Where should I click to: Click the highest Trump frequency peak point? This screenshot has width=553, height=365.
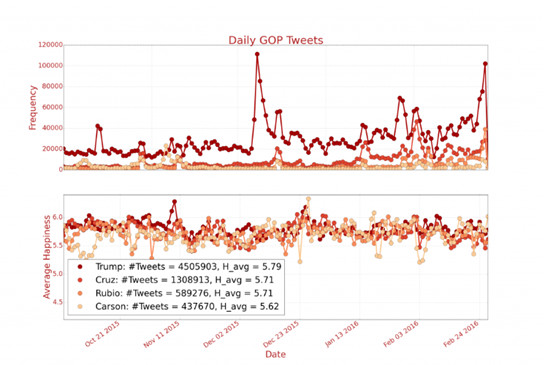pyautogui.click(x=257, y=54)
